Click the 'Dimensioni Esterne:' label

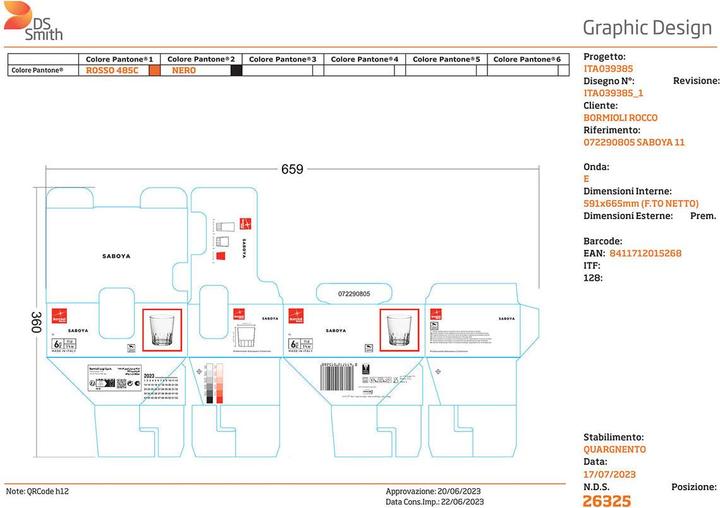tap(628, 216)
